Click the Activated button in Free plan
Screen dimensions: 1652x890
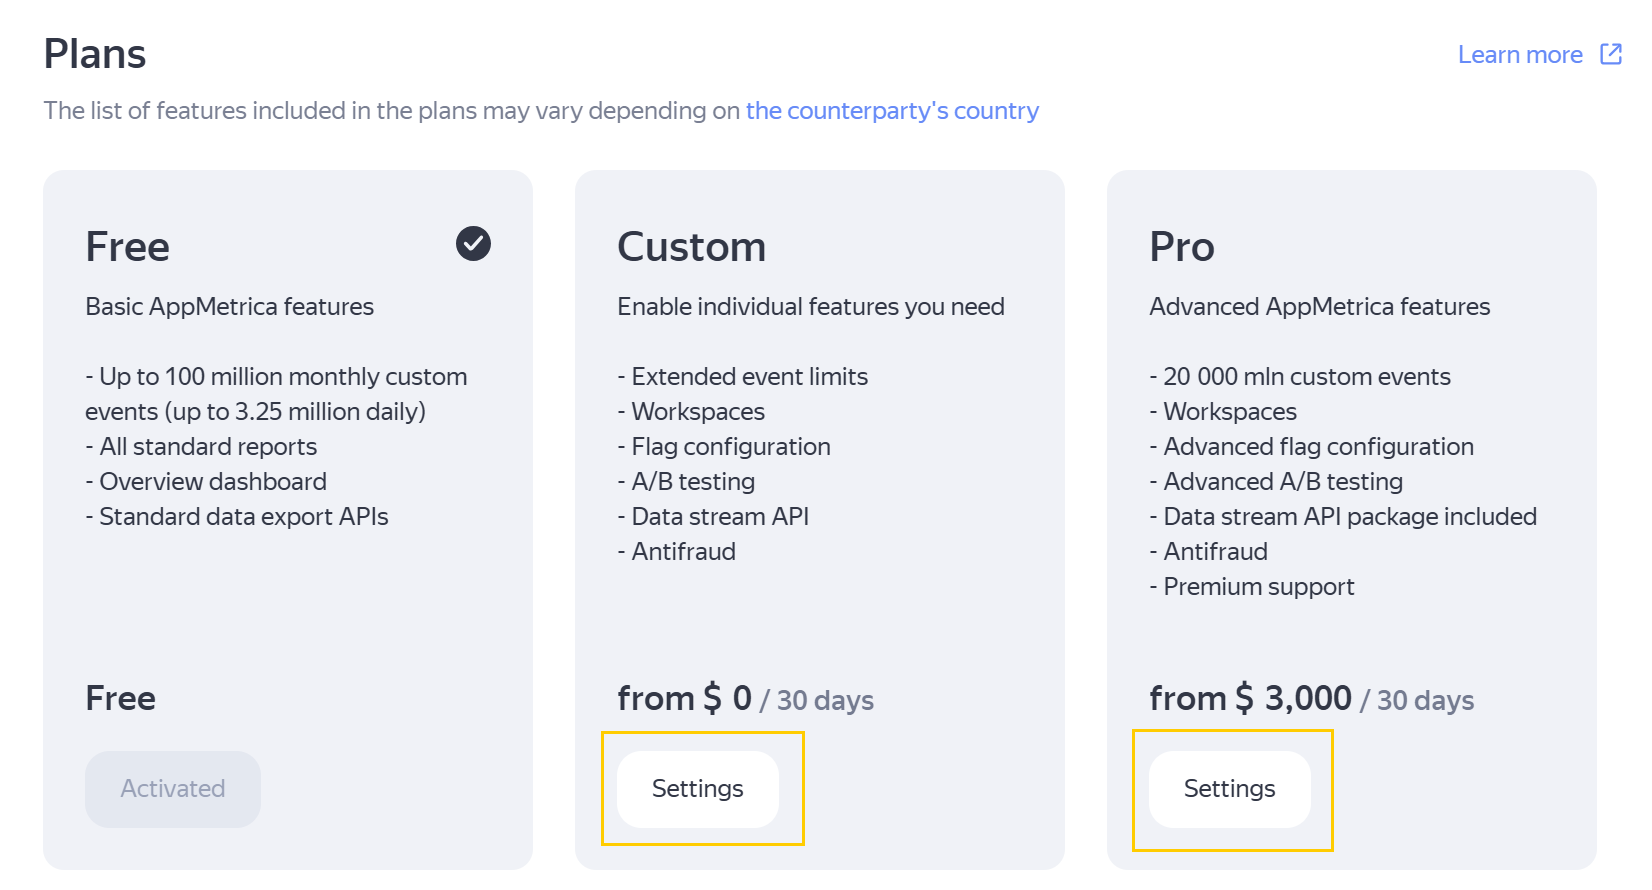[x=173, y=789]
